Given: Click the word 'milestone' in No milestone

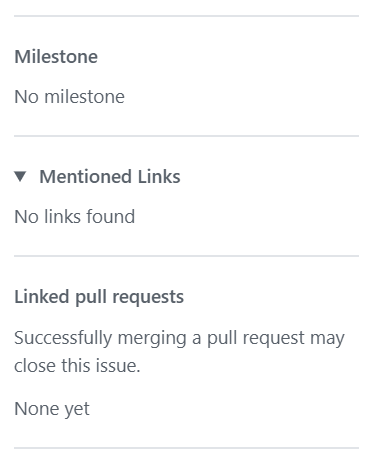Looking at the screenshot, I should click(84, 97).
